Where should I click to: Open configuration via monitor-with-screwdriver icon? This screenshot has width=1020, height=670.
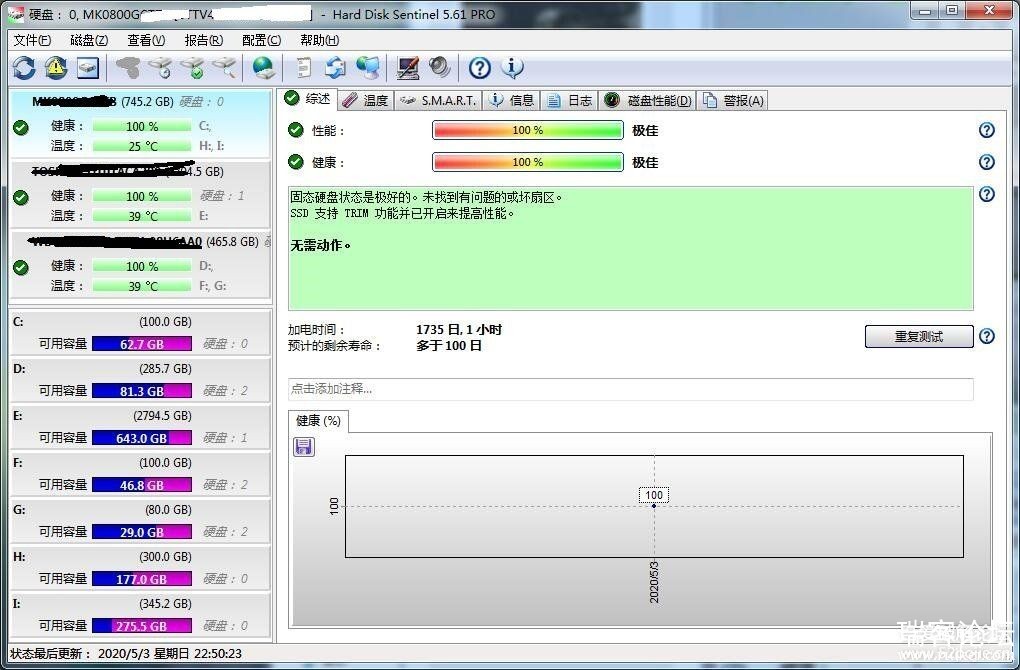[x=408, y=68]
